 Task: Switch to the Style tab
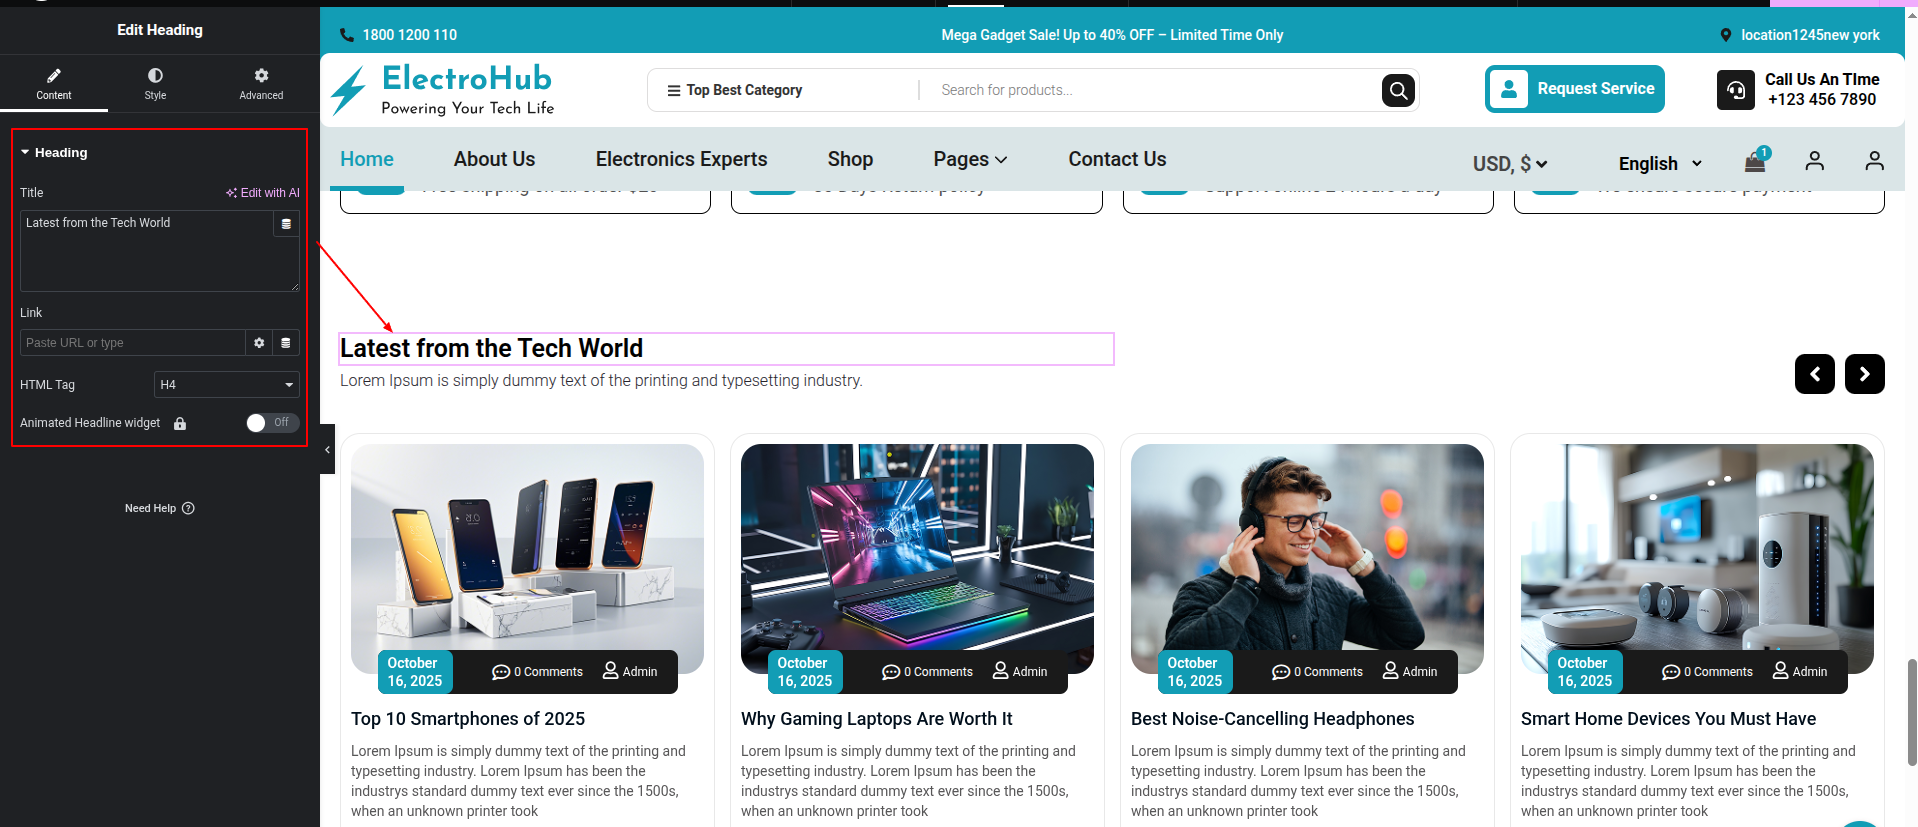click(x=155, y=84)
